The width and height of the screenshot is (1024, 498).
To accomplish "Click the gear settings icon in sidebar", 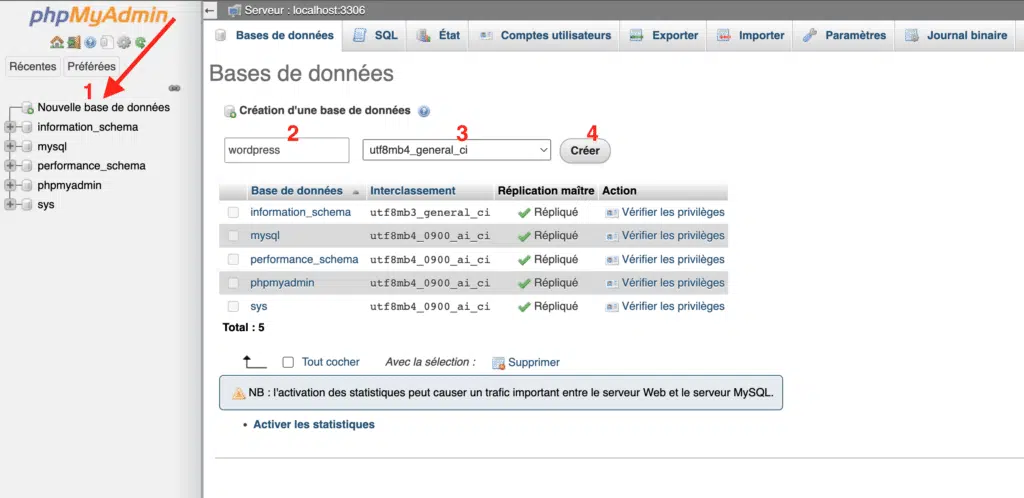I will pos(124,43).
